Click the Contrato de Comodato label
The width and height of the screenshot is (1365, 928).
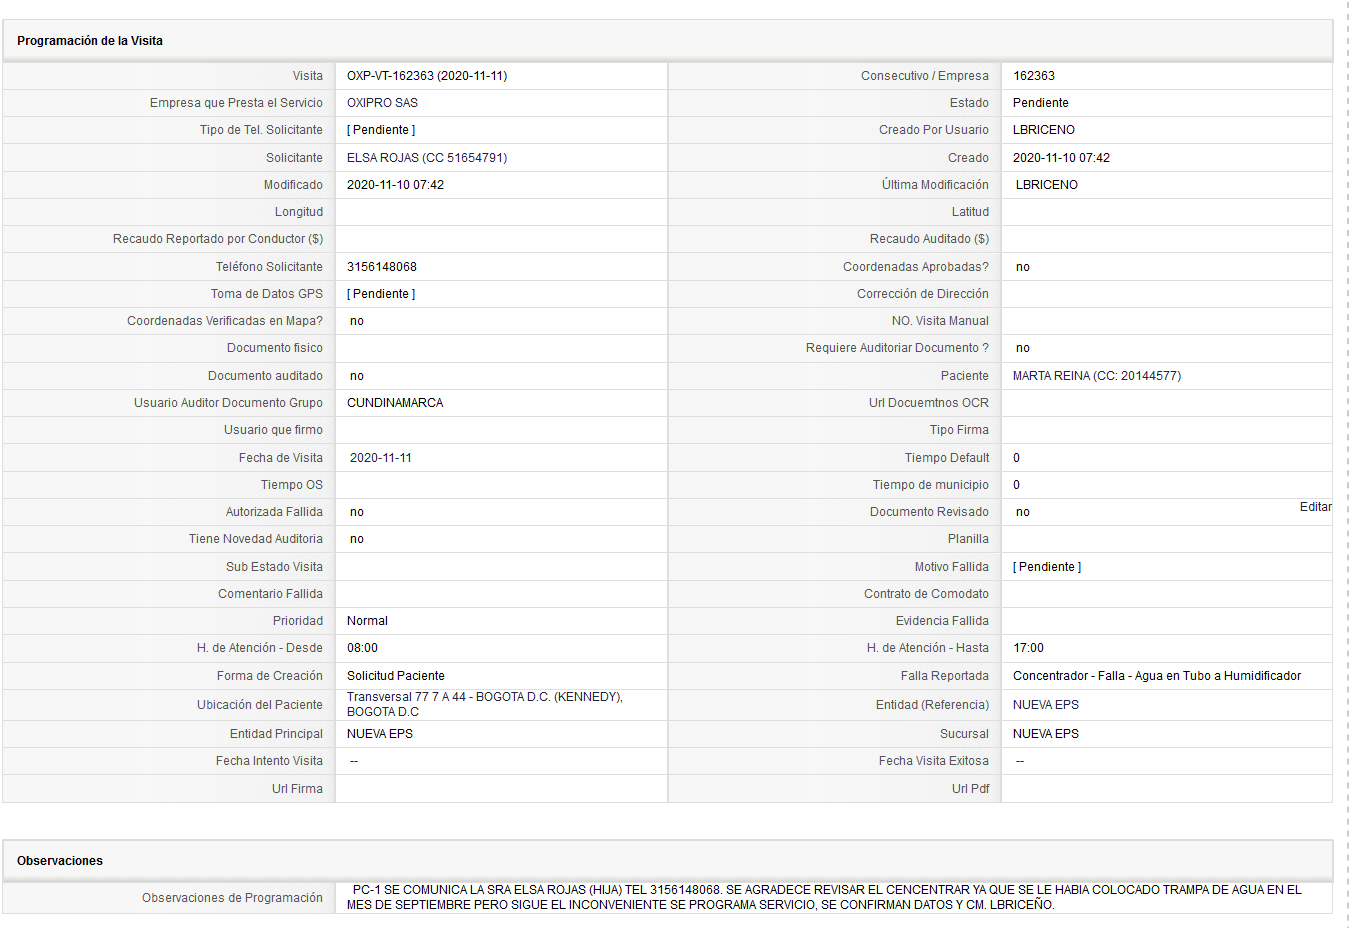[926, 594]
